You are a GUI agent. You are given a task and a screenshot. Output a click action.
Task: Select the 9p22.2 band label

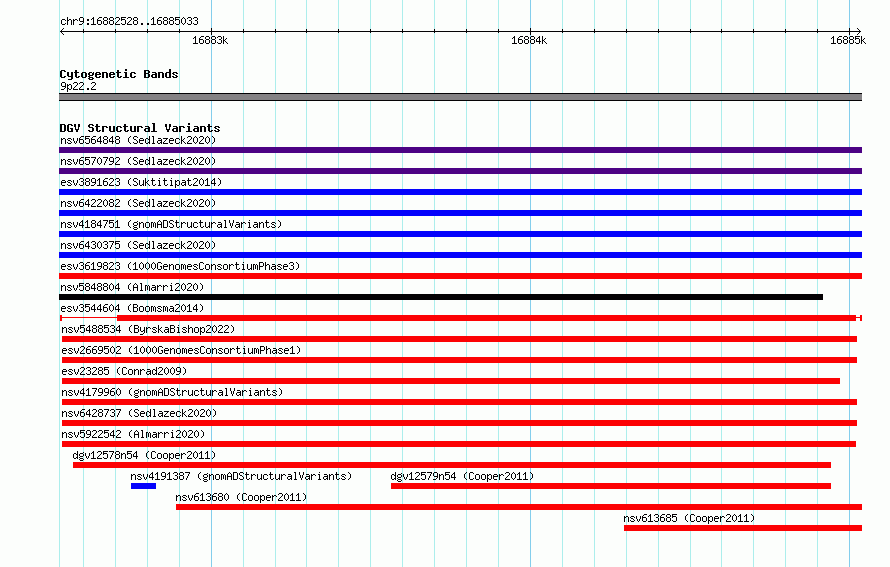tap(78, 86)
